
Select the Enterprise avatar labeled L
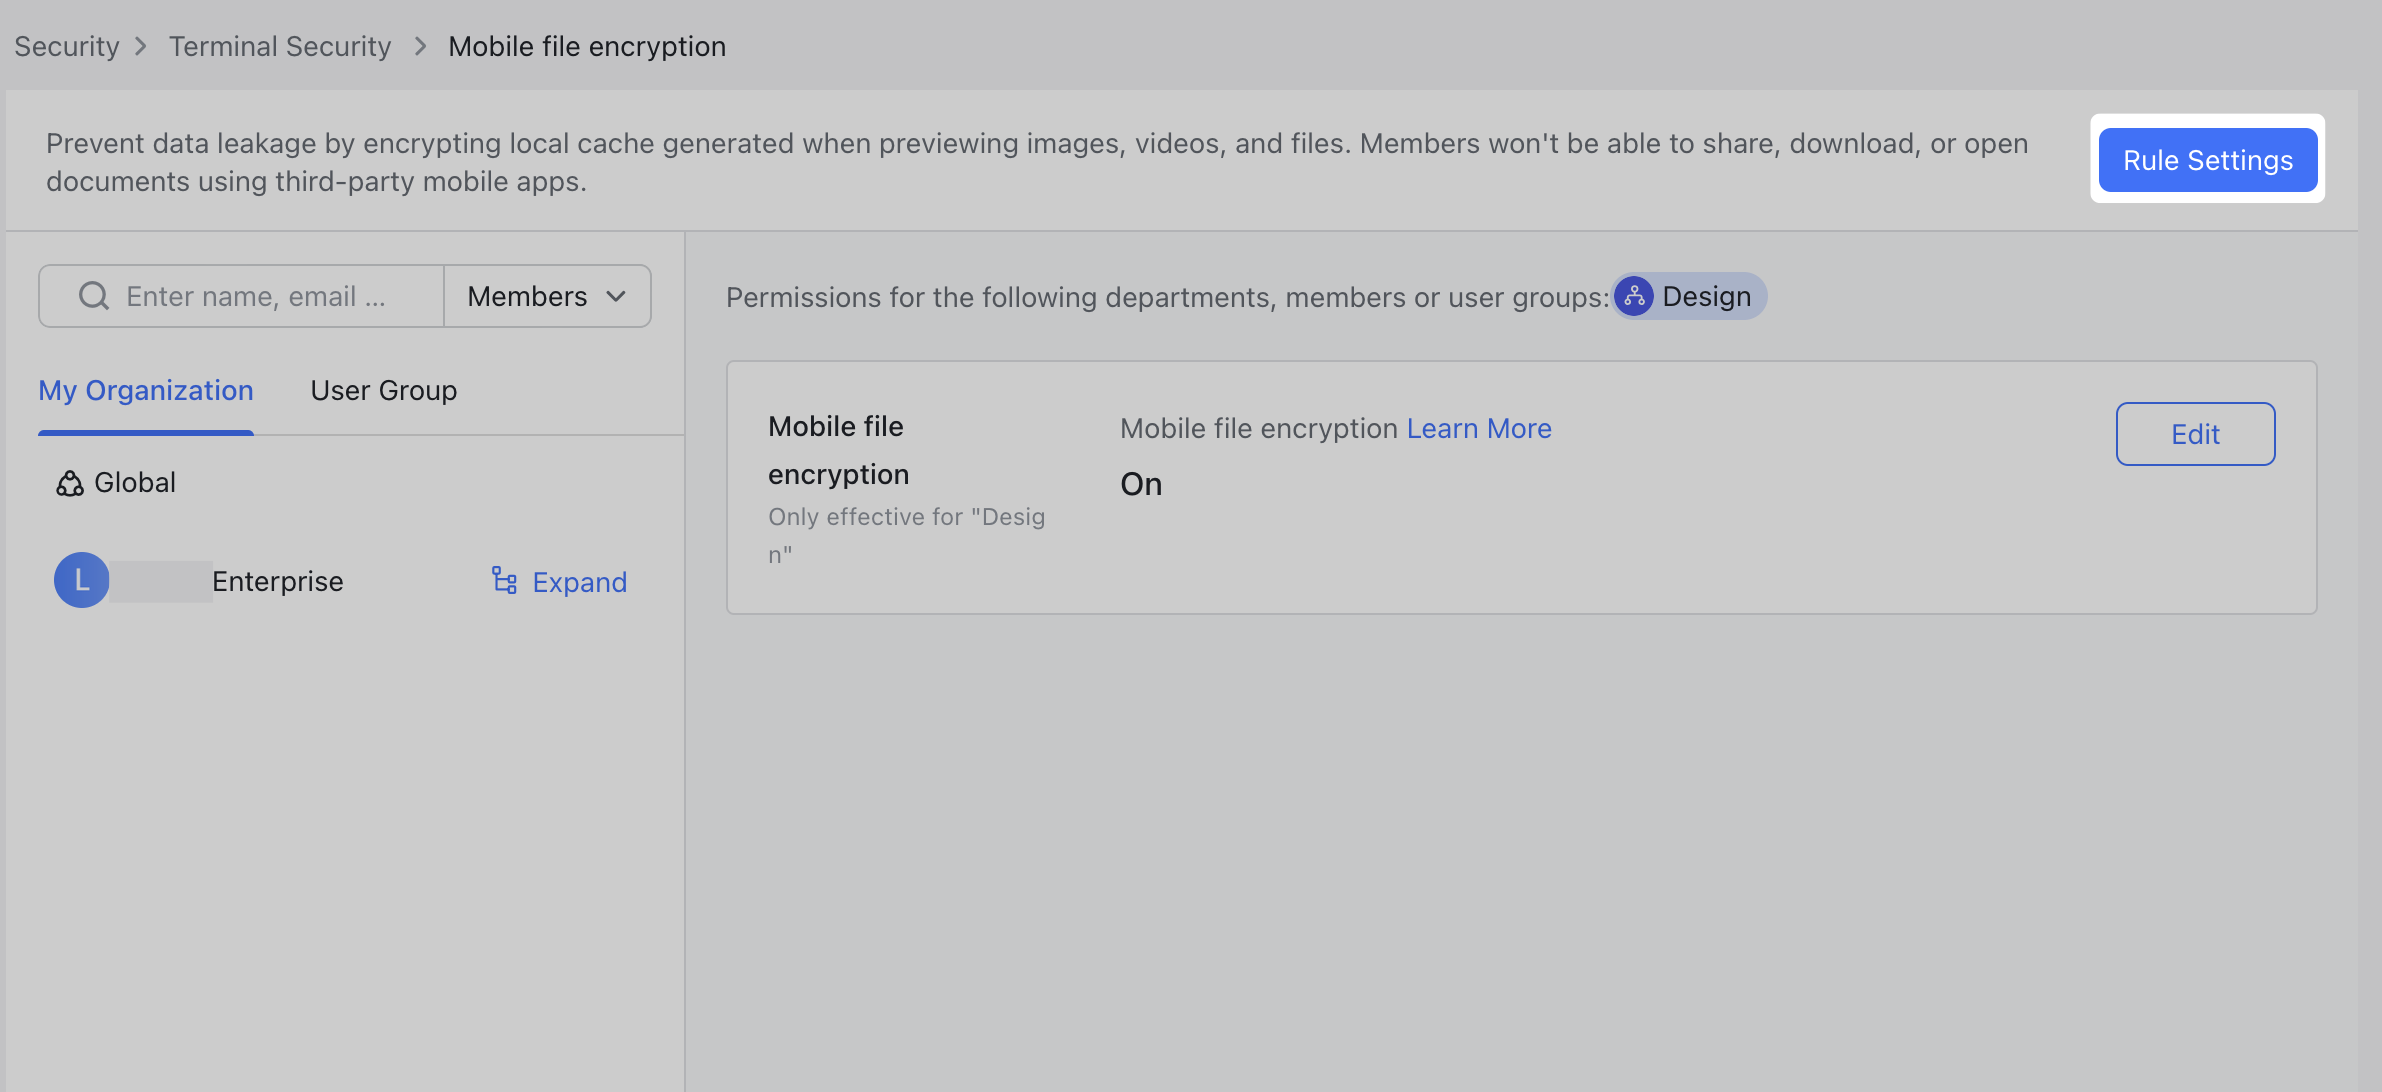pos(81,580)
